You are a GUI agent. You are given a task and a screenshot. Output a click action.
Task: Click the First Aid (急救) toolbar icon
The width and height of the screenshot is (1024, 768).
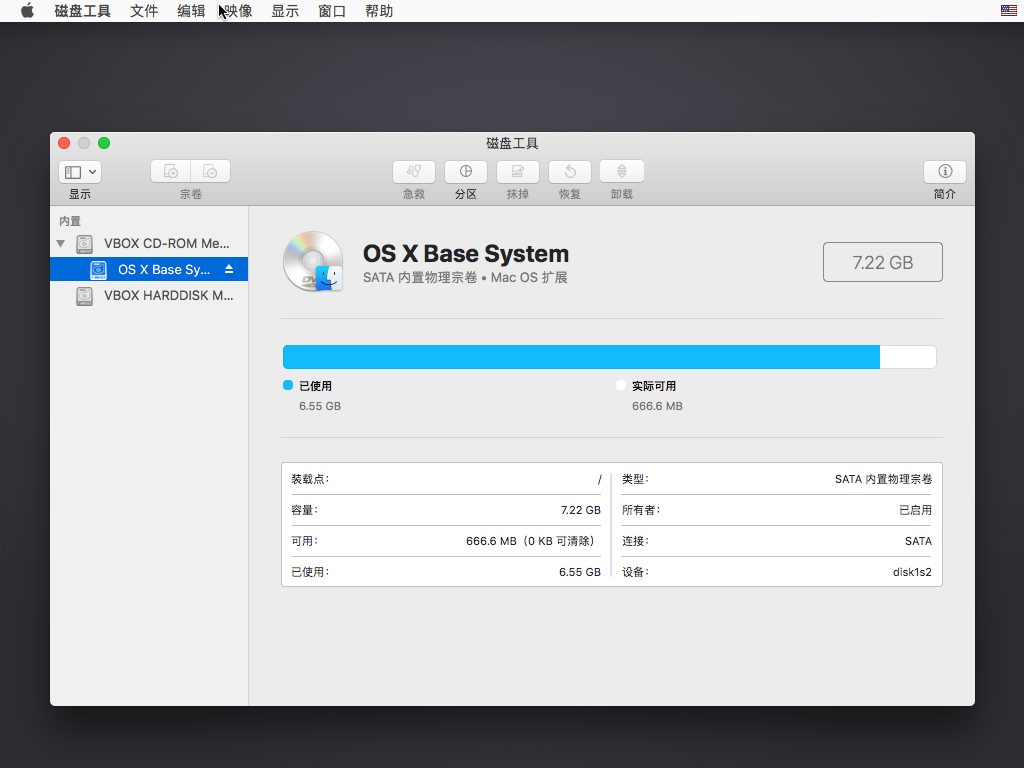click(414, 171)
